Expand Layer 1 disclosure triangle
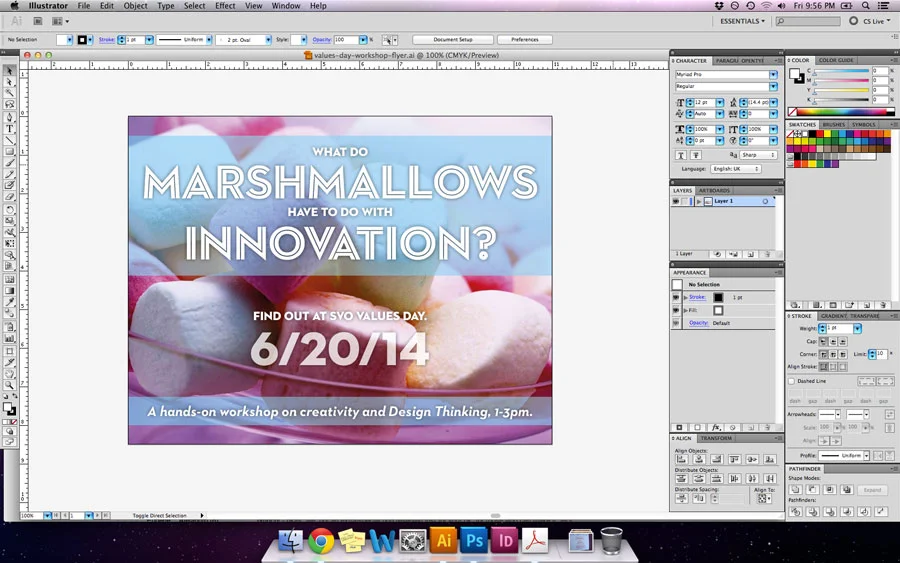Image resolution: width=900 pixels, height=563 pixels. (x=699, y=201)
